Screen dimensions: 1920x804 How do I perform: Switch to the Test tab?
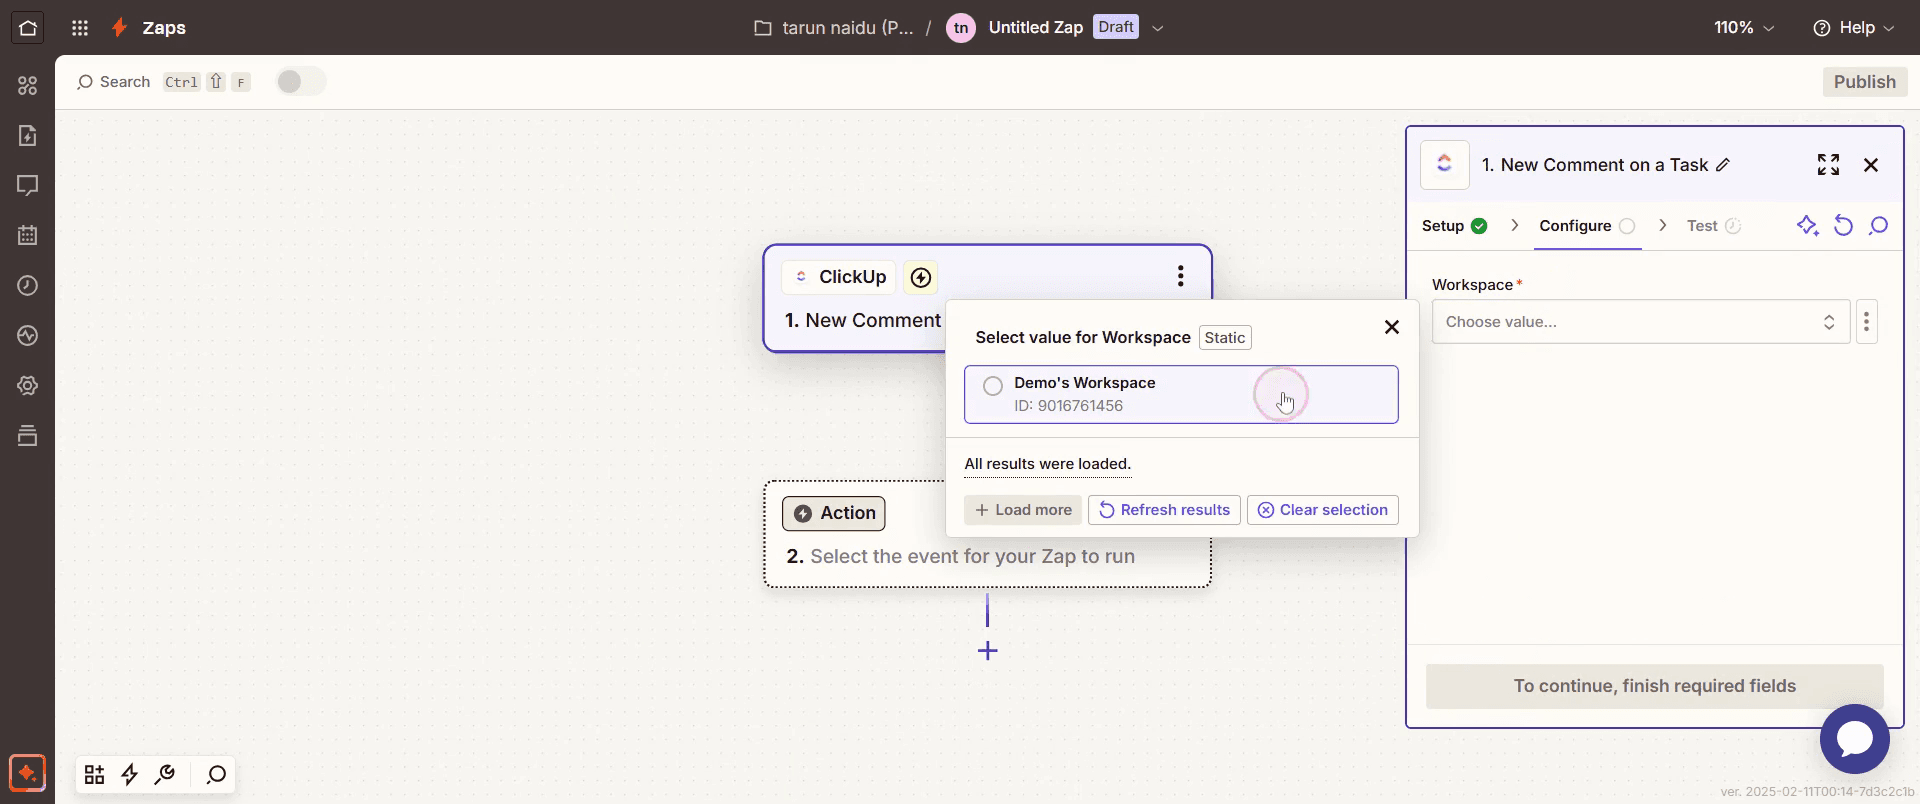click(x=1713, y=226)
